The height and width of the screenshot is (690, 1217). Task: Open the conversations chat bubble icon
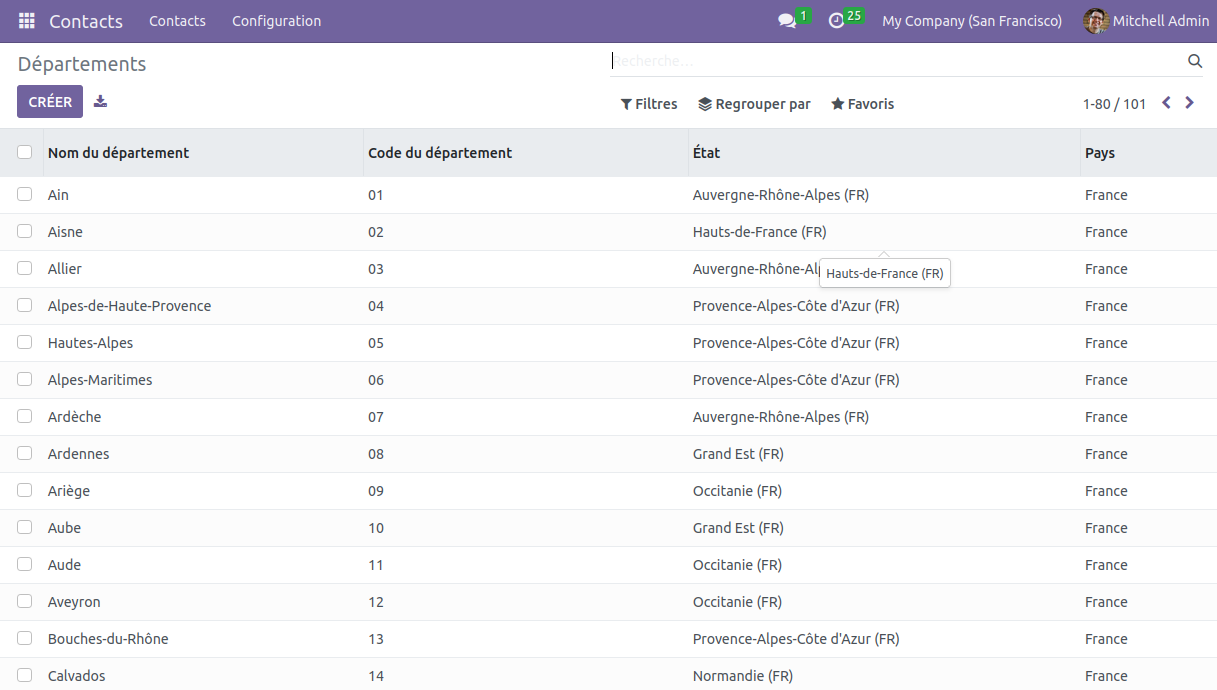tap(787, 21)
